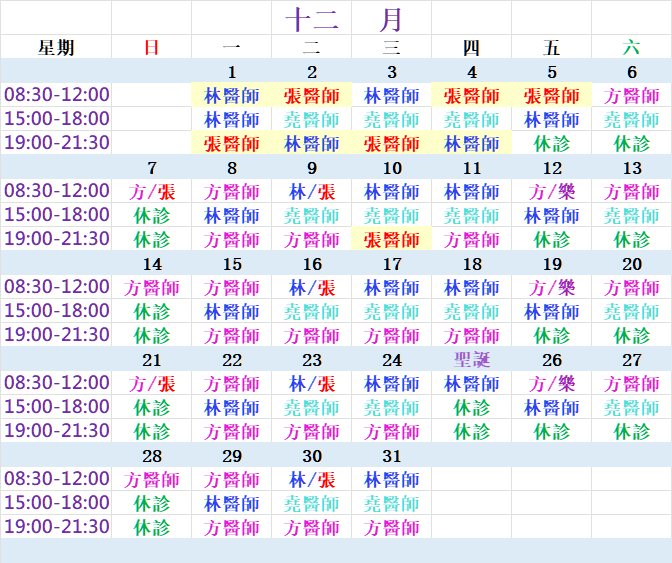Image resolution: width=672 pixels, height=563 pixels.
Task: Click date number 31
Action: point(392,456)
